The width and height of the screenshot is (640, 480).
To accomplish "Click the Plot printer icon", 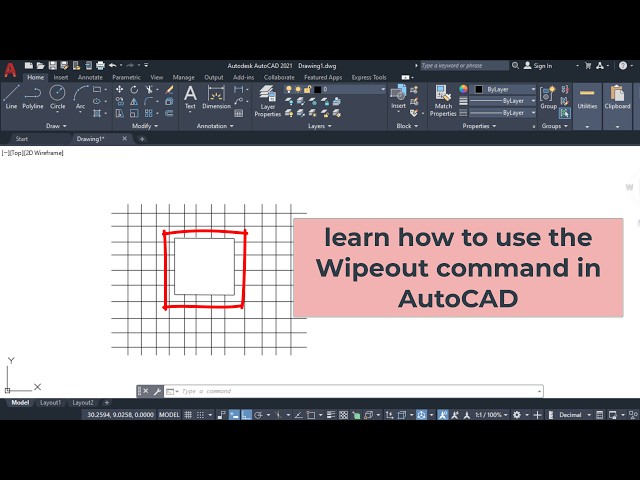I will click(x=100, y=65).
